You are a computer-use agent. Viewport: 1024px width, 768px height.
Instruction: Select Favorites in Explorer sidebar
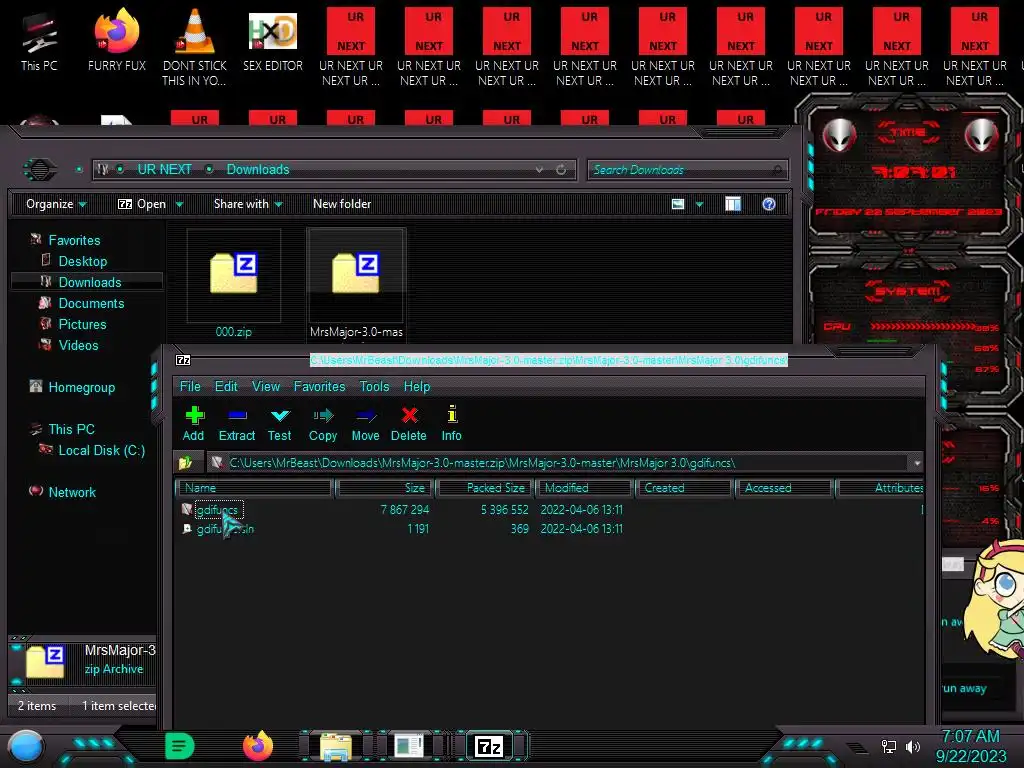pyautogui.click(x=74, y=240)
